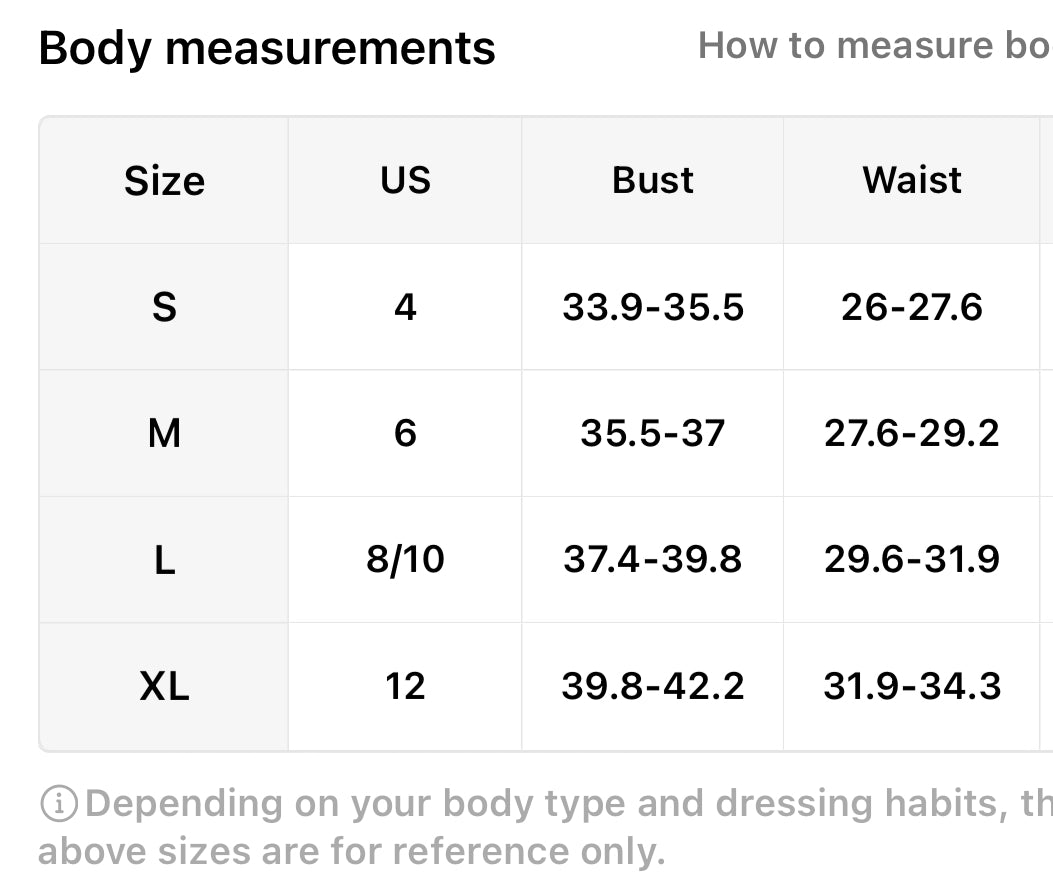Tap the info icon beside the disclaimer

pos(59,804)
